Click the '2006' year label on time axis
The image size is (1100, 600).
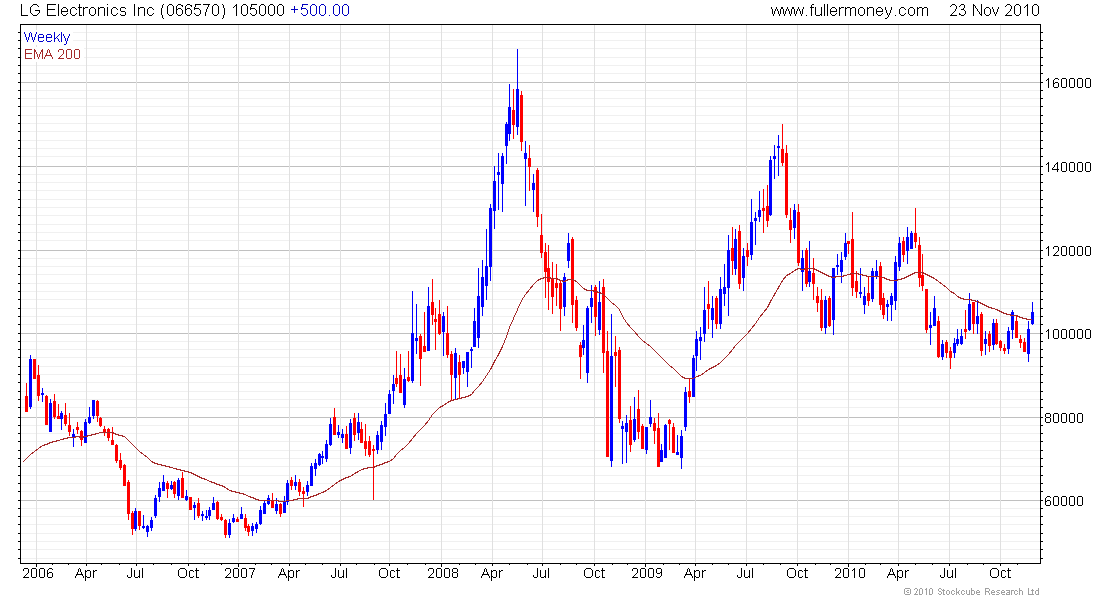(38, 573)
